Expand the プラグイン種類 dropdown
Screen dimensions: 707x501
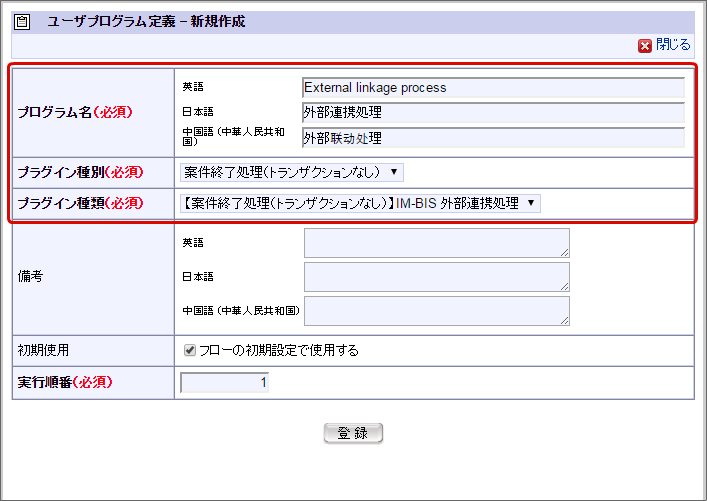(x=361, y=204)
